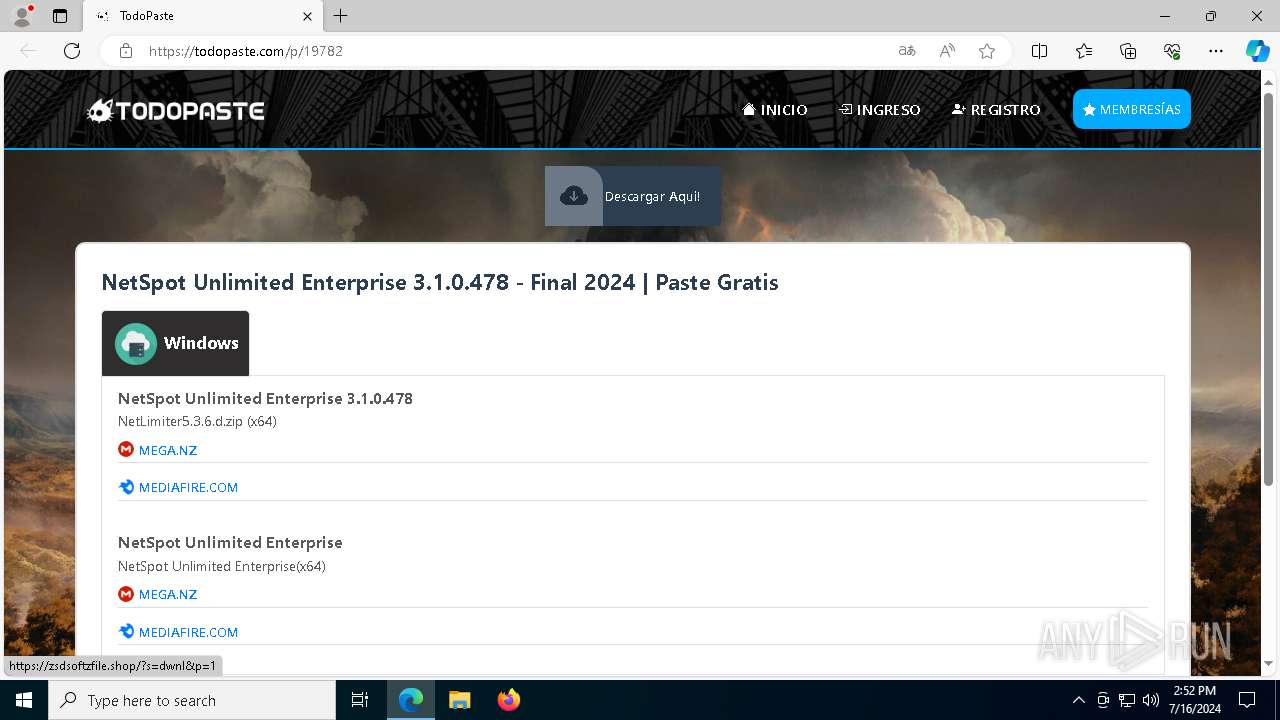Click the MEMBRESÍAS button
The height and width of the screenshot is (720, 1280).
pyautogui.click(x=1131, y=109)
